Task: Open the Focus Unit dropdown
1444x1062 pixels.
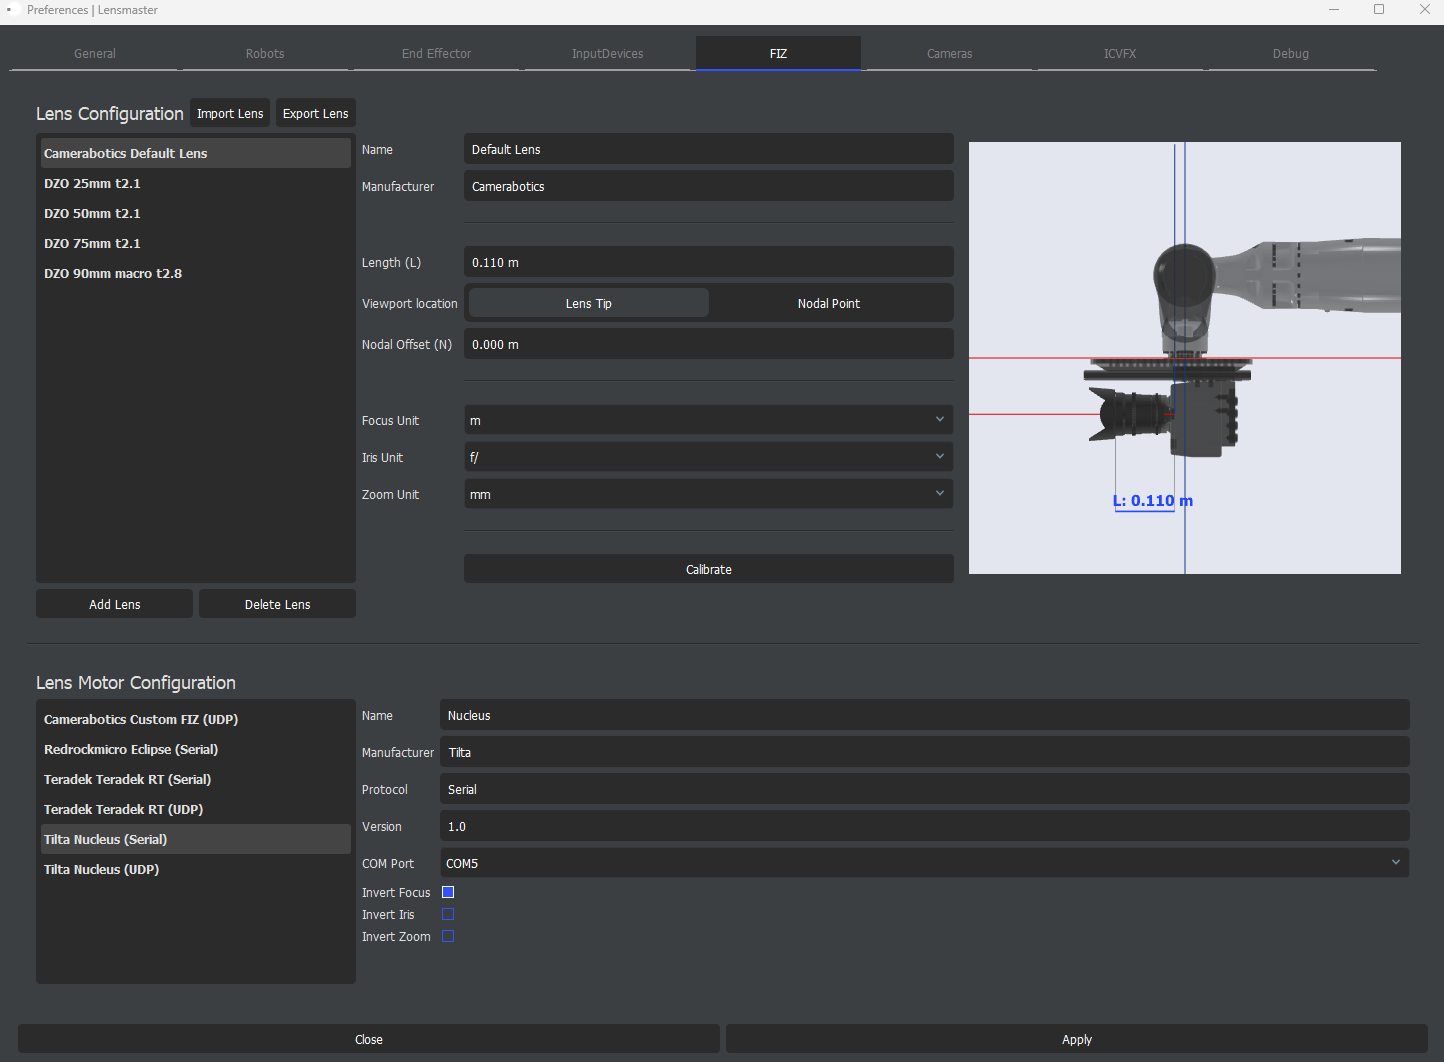Action: coord(709,420)
